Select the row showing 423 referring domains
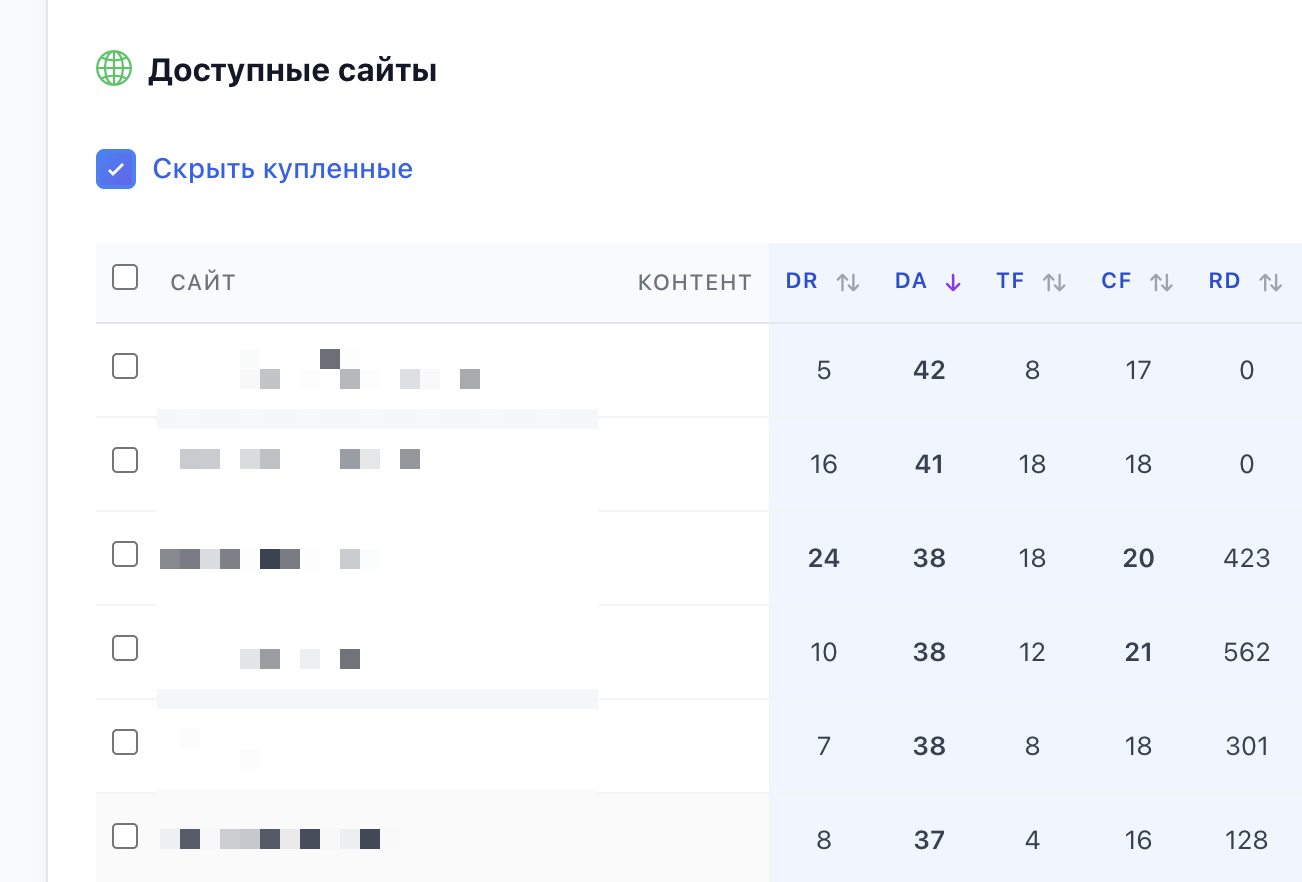Viewport: 1302px width, 882px height. click(125, 554)
